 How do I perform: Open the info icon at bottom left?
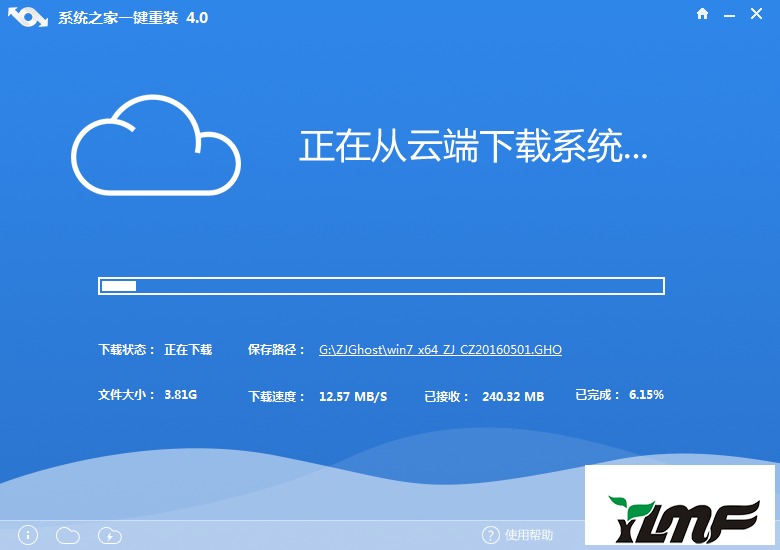tap(28, 536)
